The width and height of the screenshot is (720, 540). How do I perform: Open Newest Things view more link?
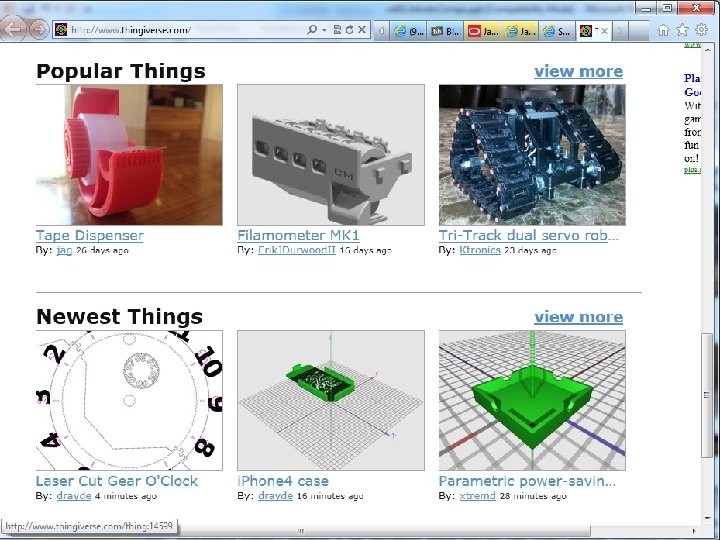(579, 316)
